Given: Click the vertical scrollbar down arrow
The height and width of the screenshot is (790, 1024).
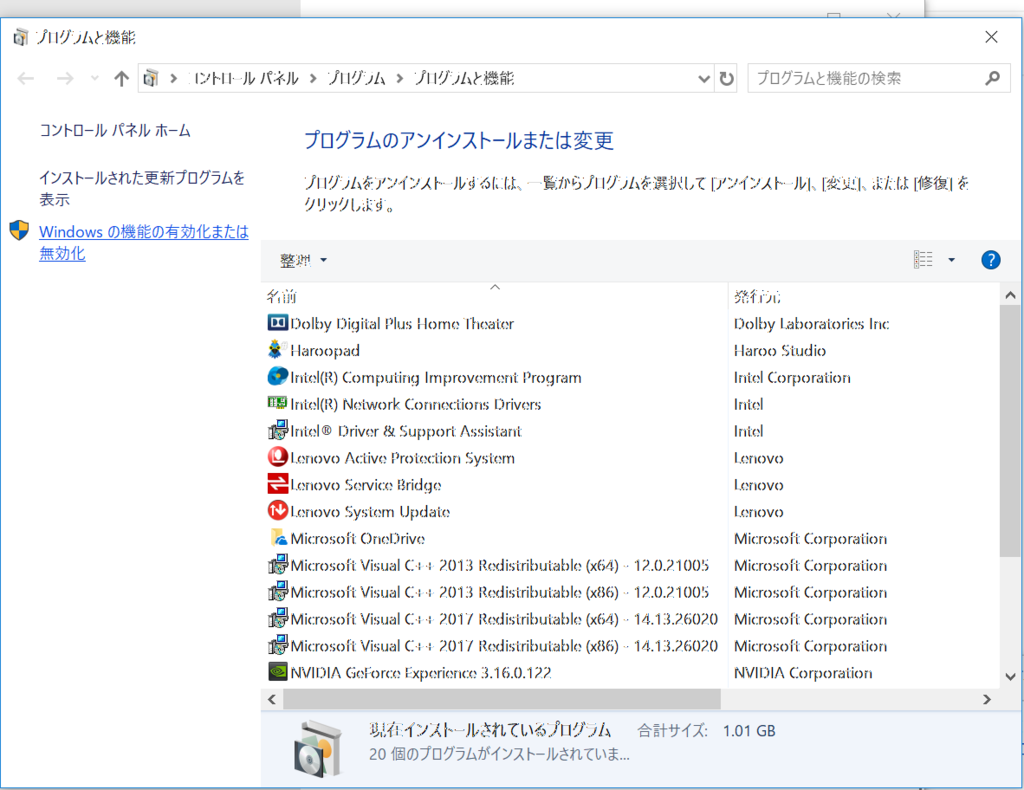Looking at the screenshot, I should [x=1010, y=676].
